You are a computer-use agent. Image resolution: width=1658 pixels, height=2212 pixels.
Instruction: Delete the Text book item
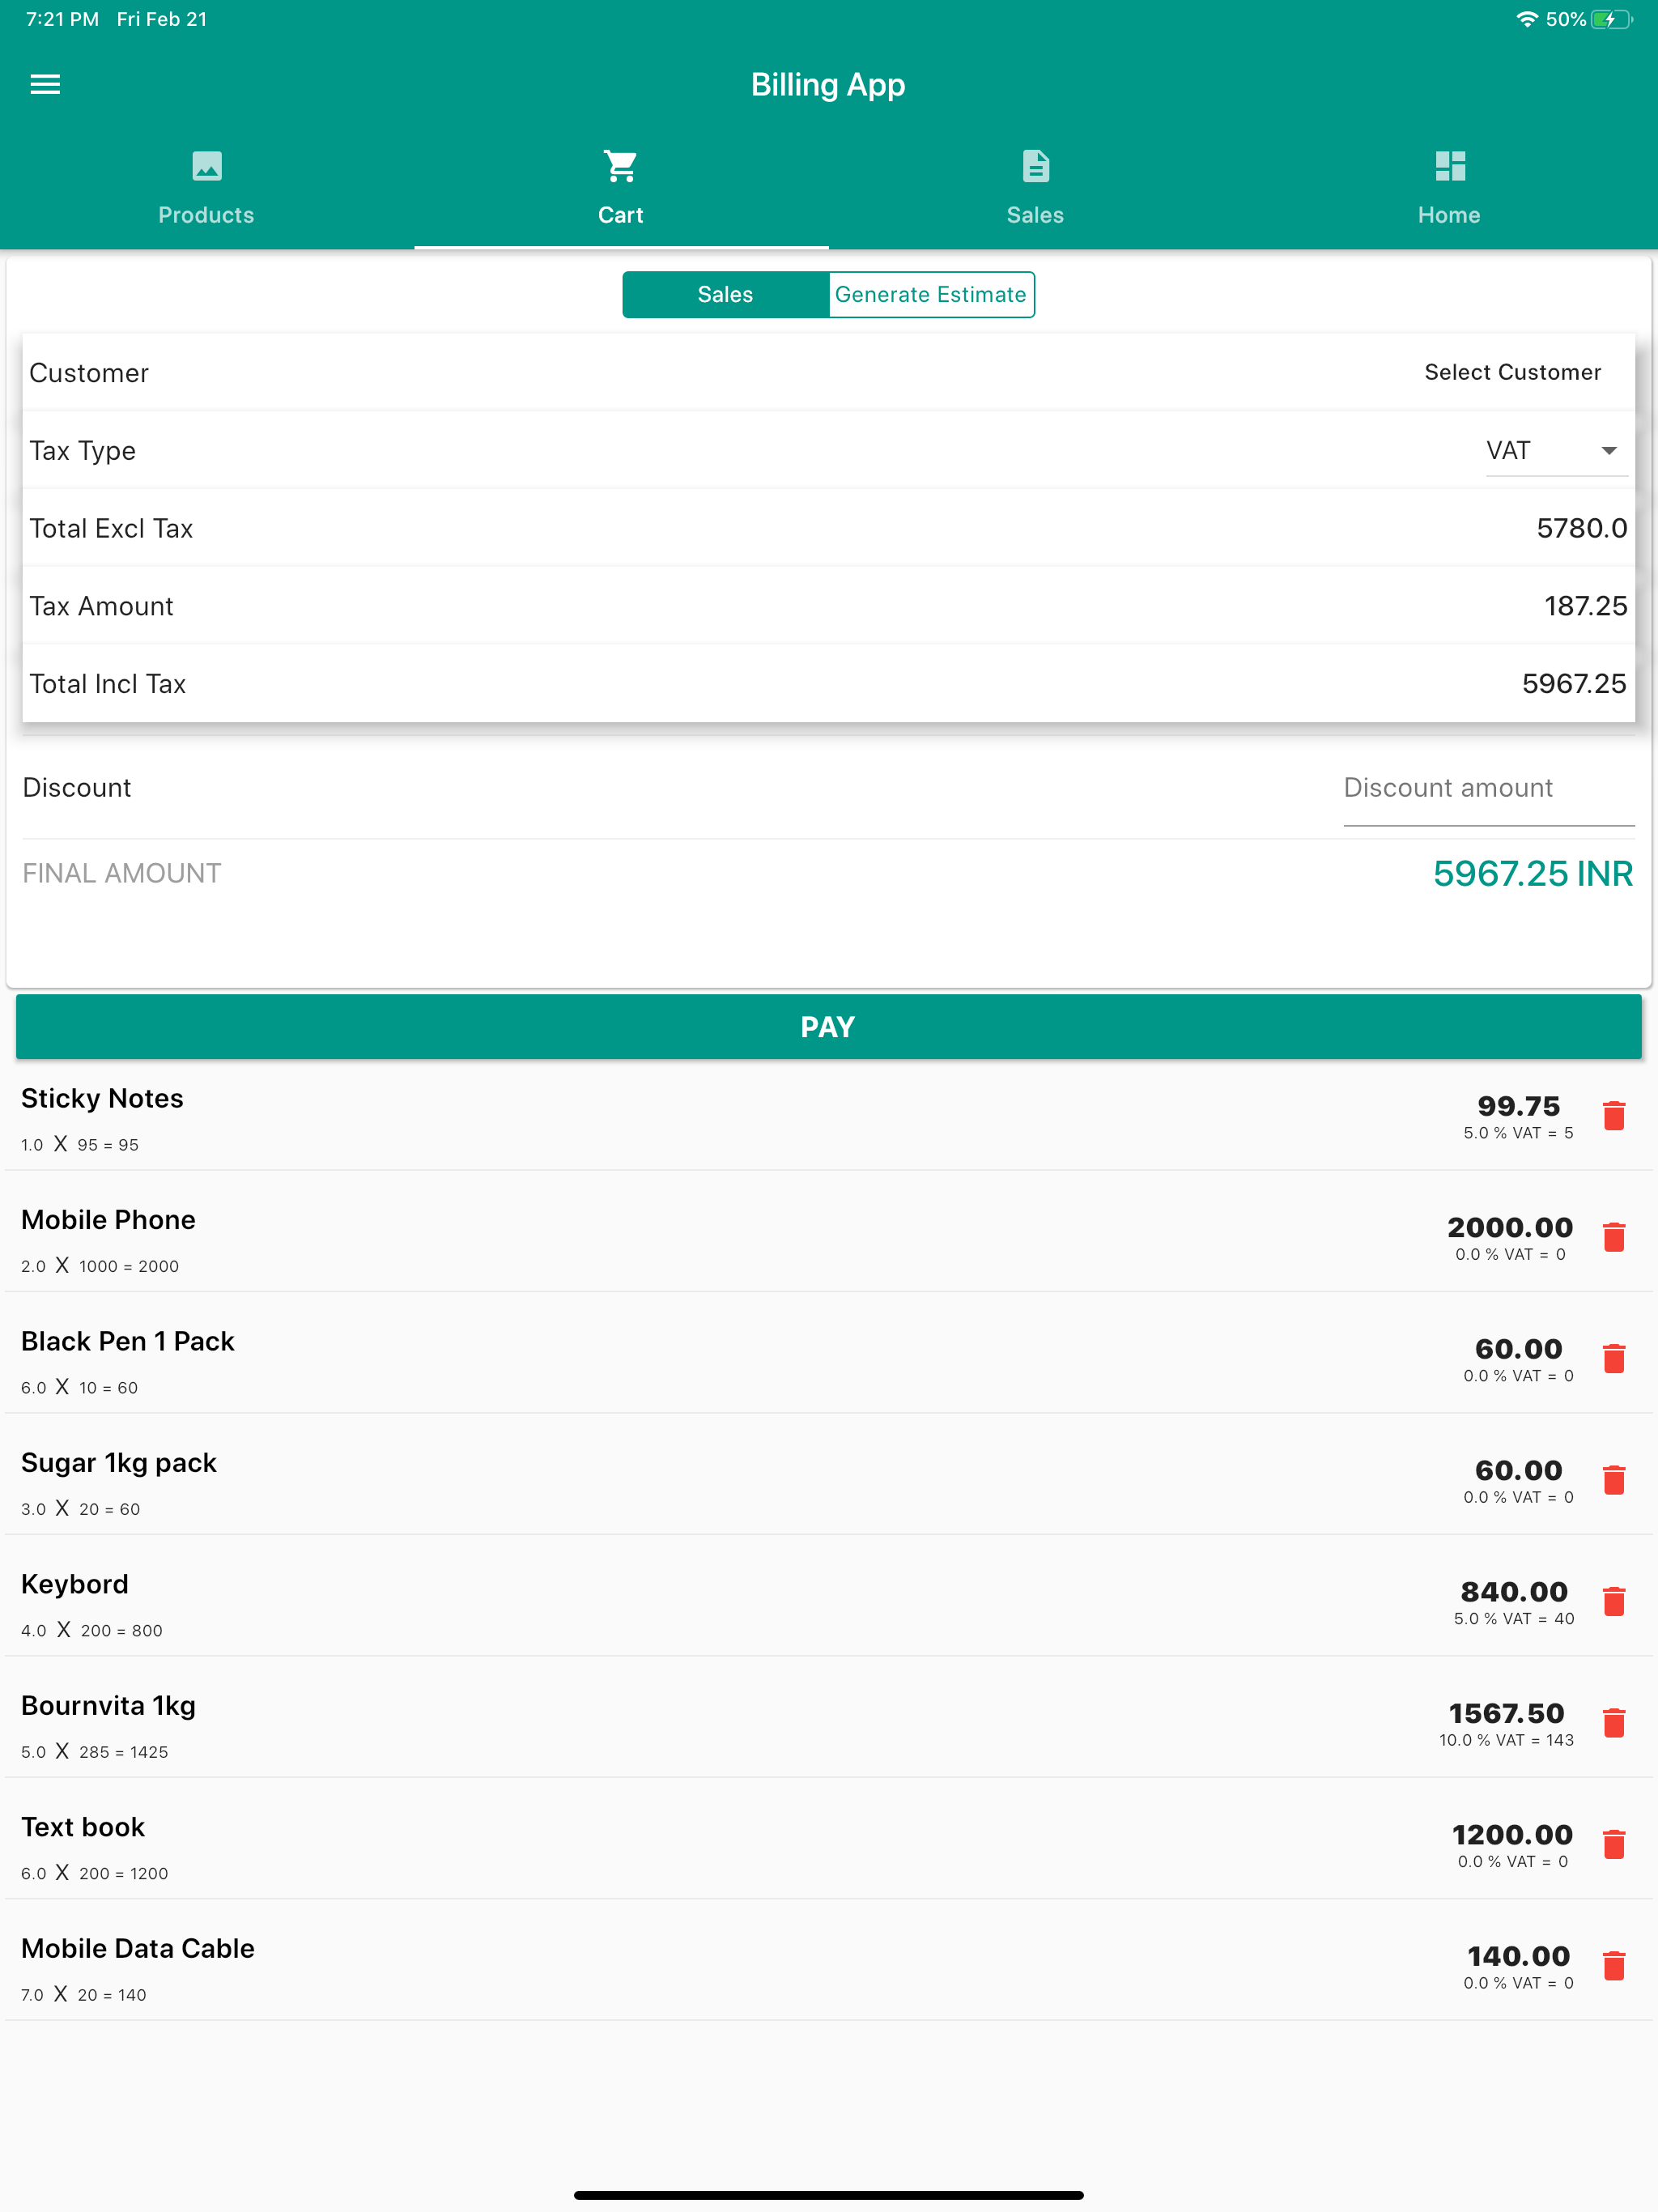pos(1614,1844)
